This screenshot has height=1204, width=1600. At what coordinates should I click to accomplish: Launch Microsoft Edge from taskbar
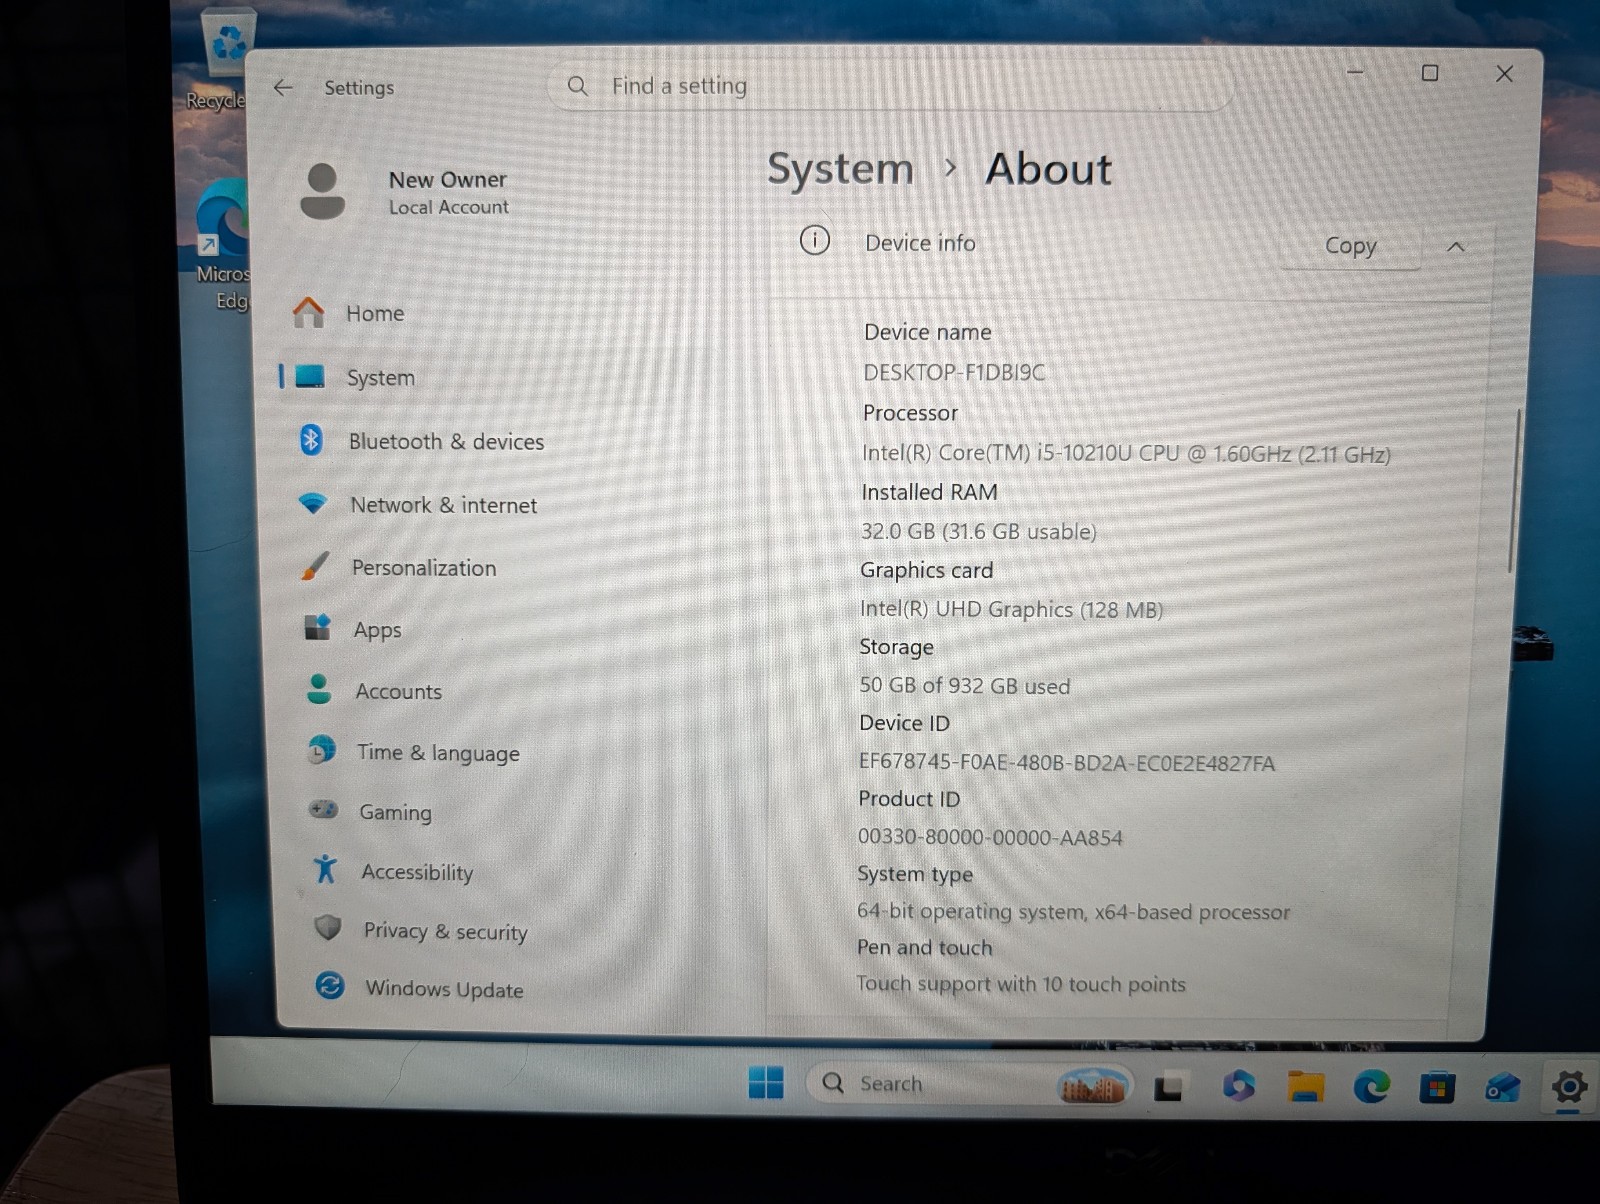click(x=1371, y=1086)
